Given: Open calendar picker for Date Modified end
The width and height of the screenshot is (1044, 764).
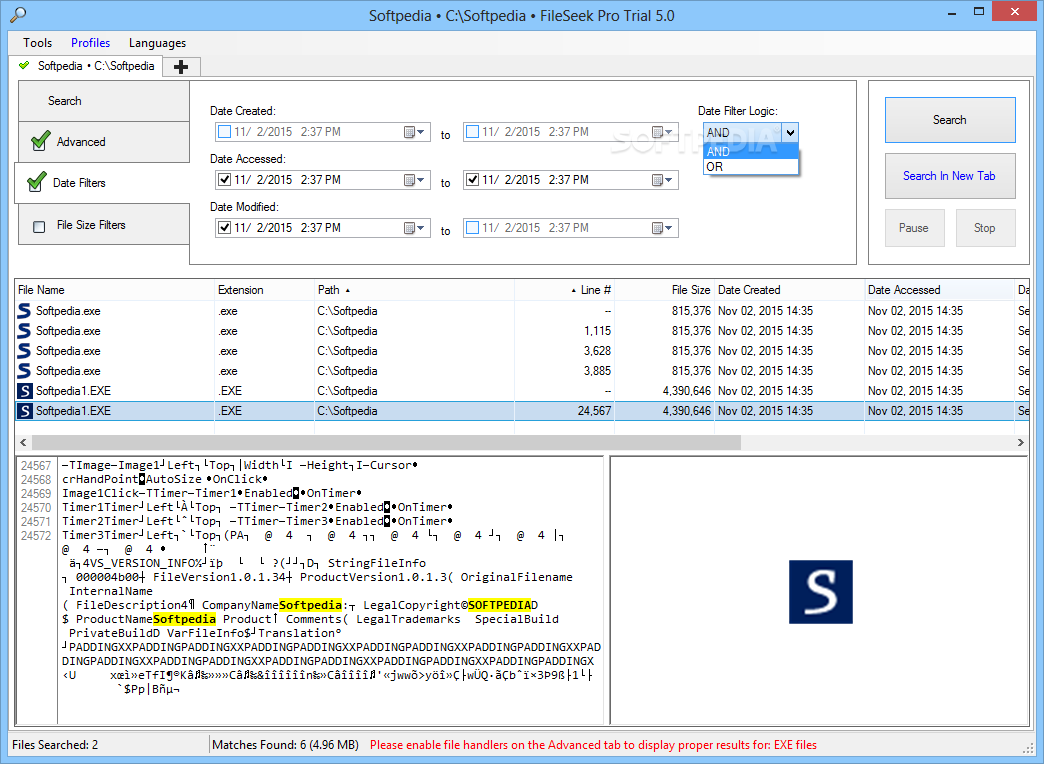Looking at the screenshot, I should tap(662, 228).
